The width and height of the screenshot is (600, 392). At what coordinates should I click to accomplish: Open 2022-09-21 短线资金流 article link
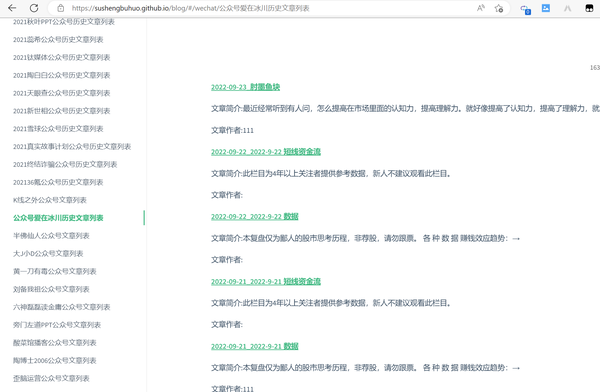(x=266, y=281)
